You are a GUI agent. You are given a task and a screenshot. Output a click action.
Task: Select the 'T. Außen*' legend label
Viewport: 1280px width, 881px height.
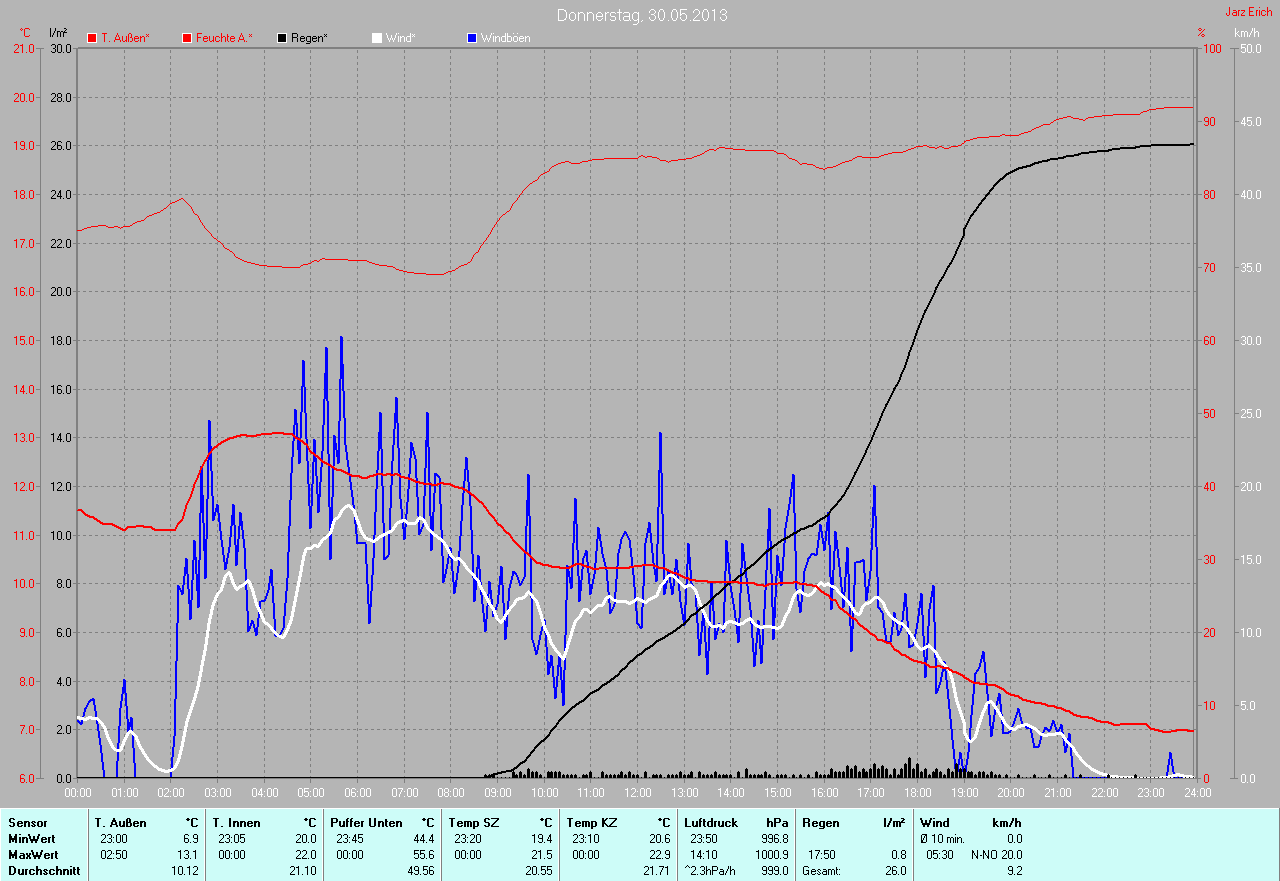pos(125,38)
